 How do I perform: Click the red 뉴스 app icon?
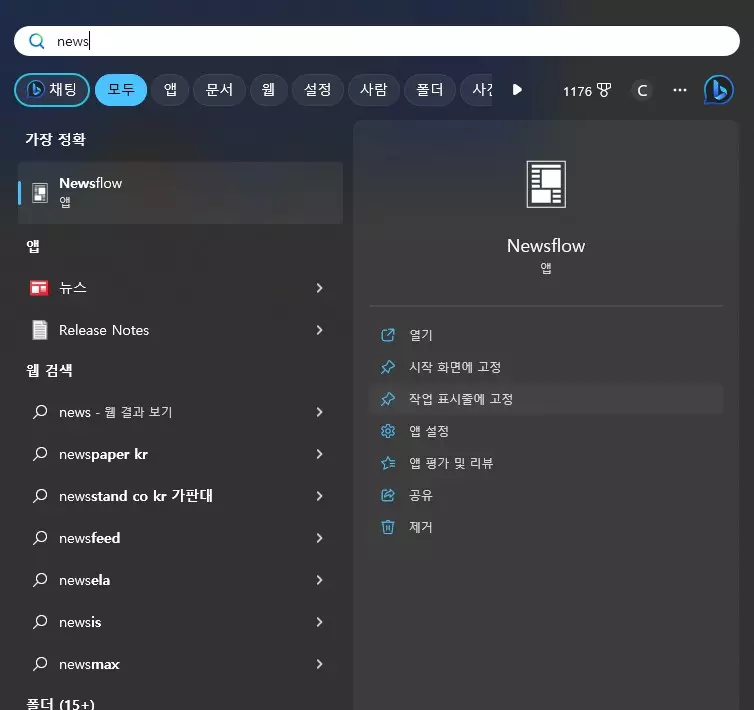(x=39, y=288)
